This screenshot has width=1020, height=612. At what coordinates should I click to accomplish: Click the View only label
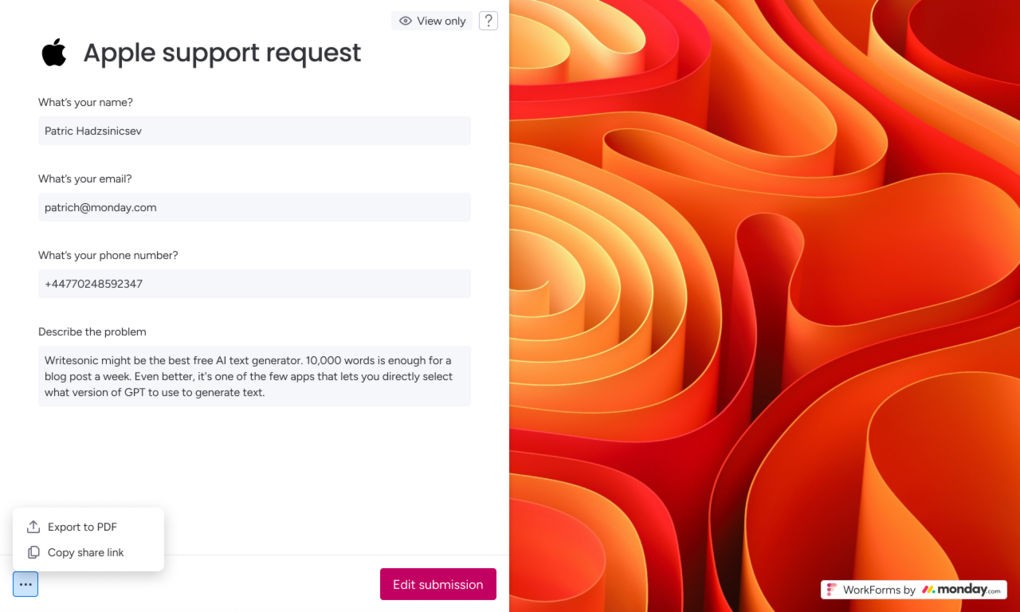click(x=441, y=21)
